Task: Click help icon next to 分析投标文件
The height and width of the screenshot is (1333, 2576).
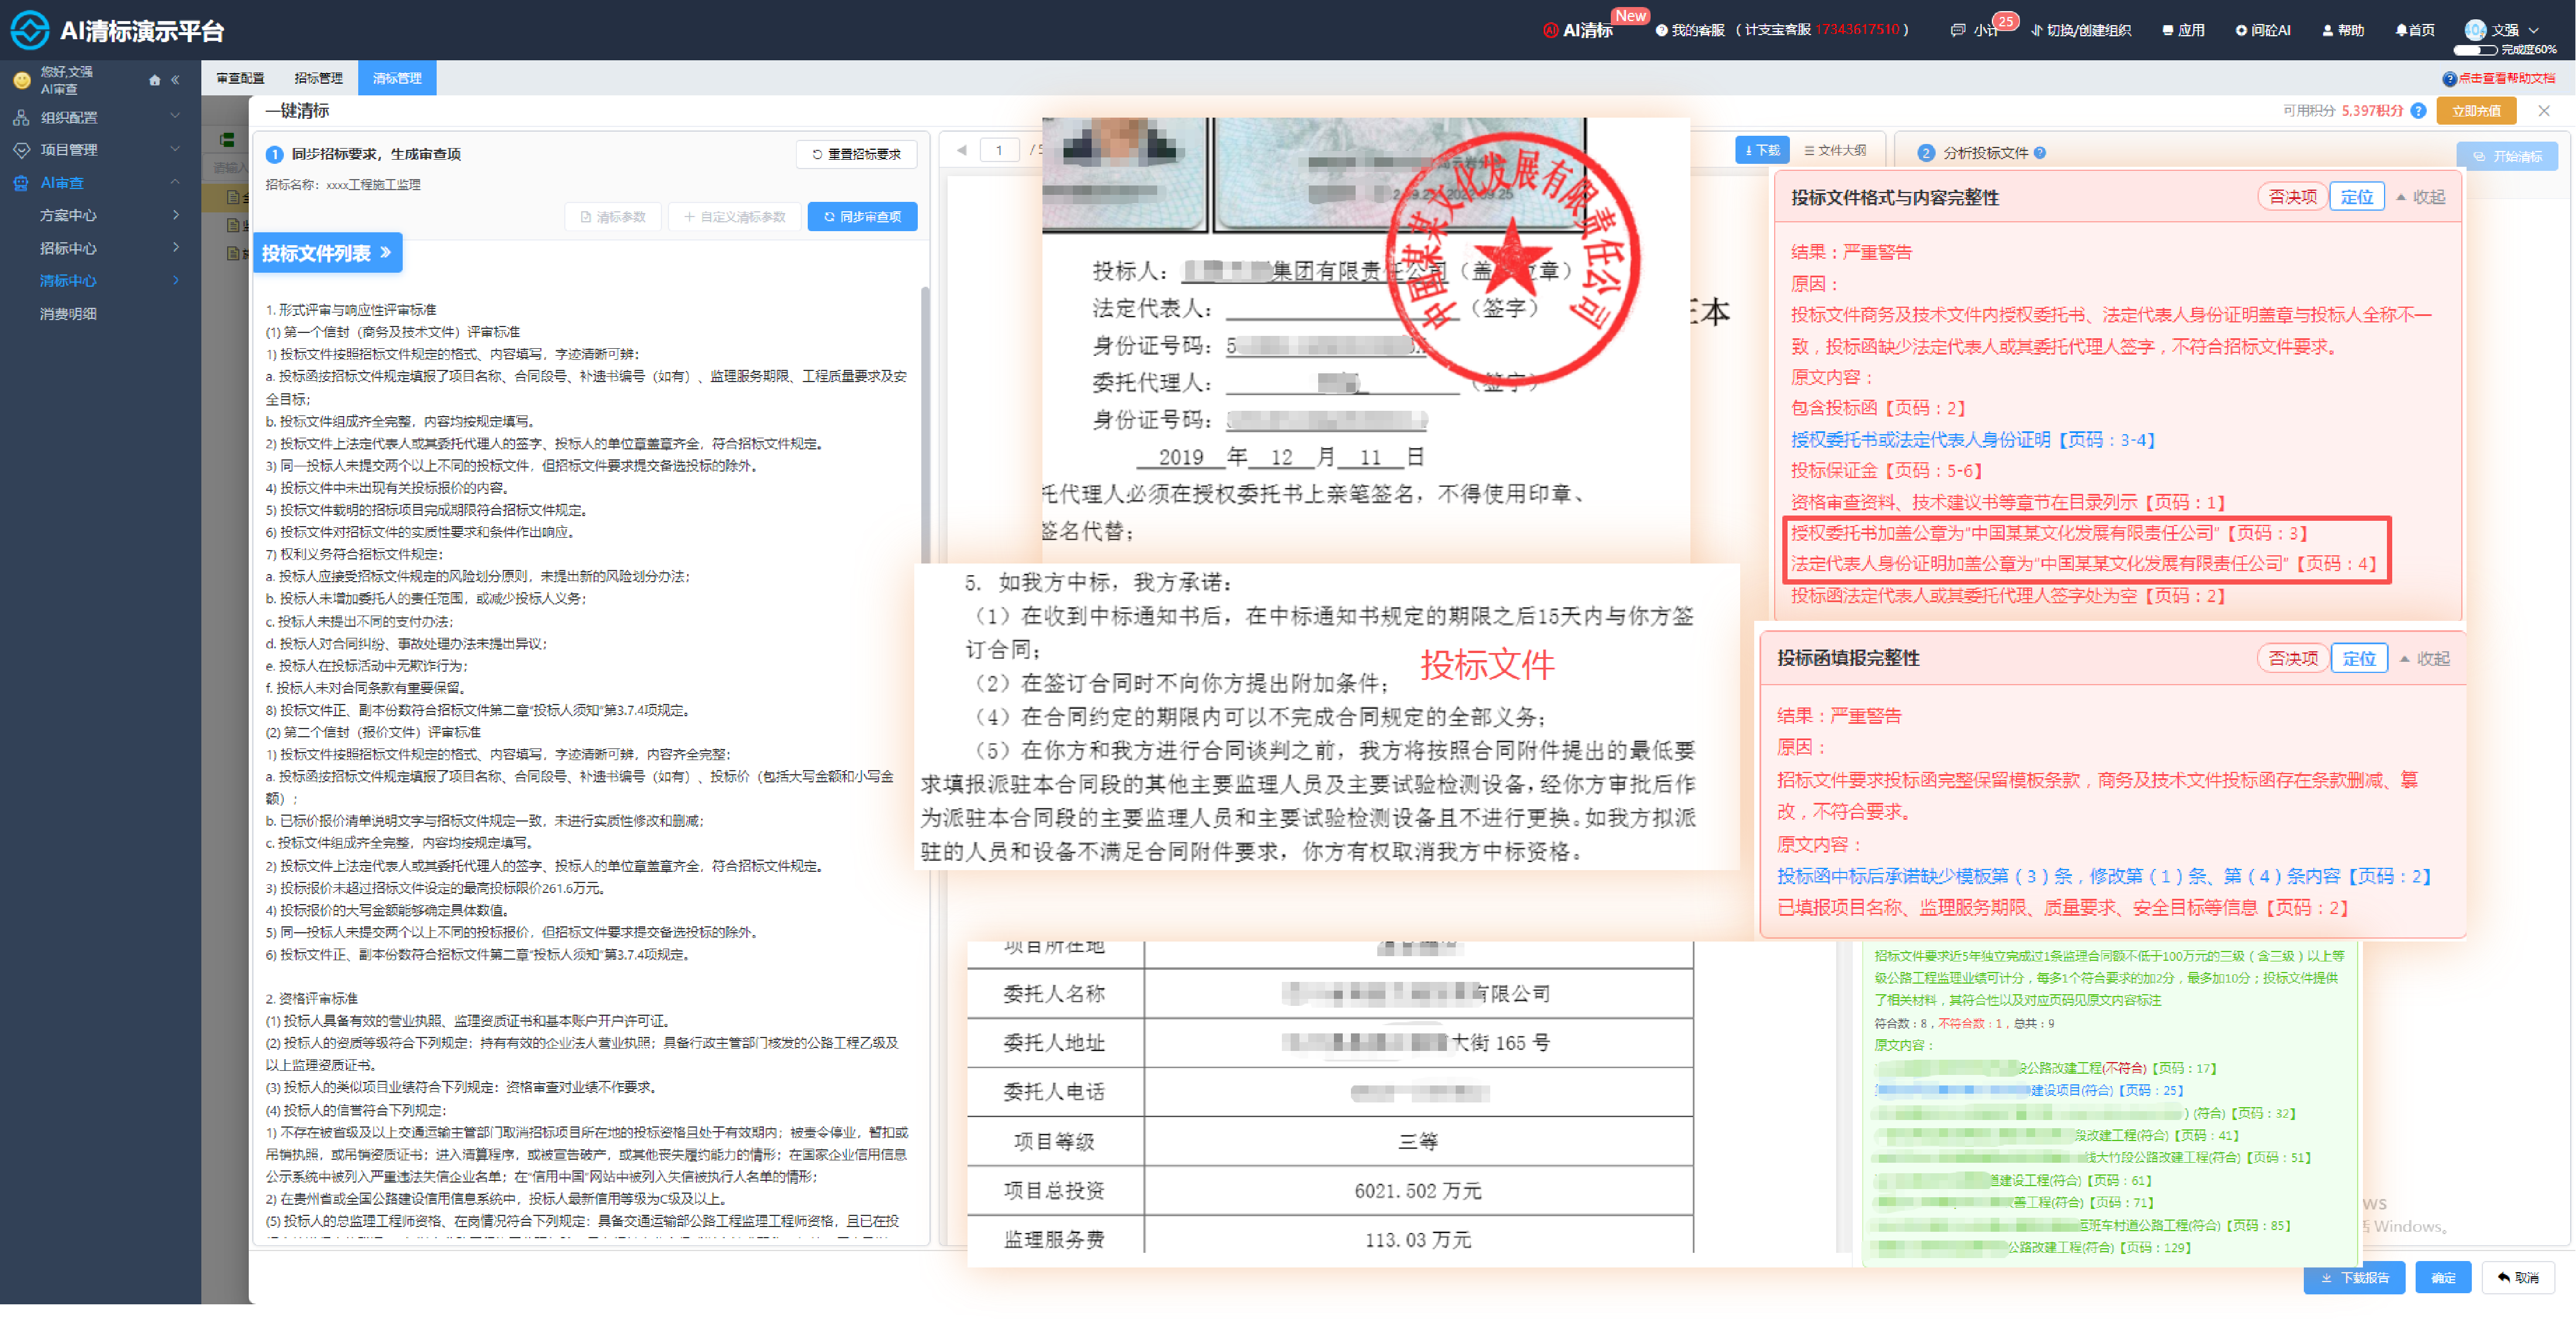Action: pos(2040,153)
